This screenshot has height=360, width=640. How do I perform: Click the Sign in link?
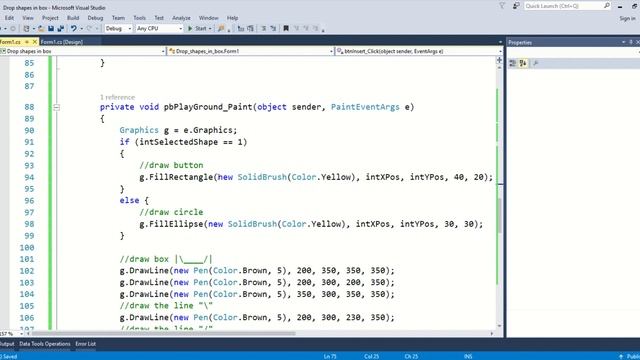627,18
